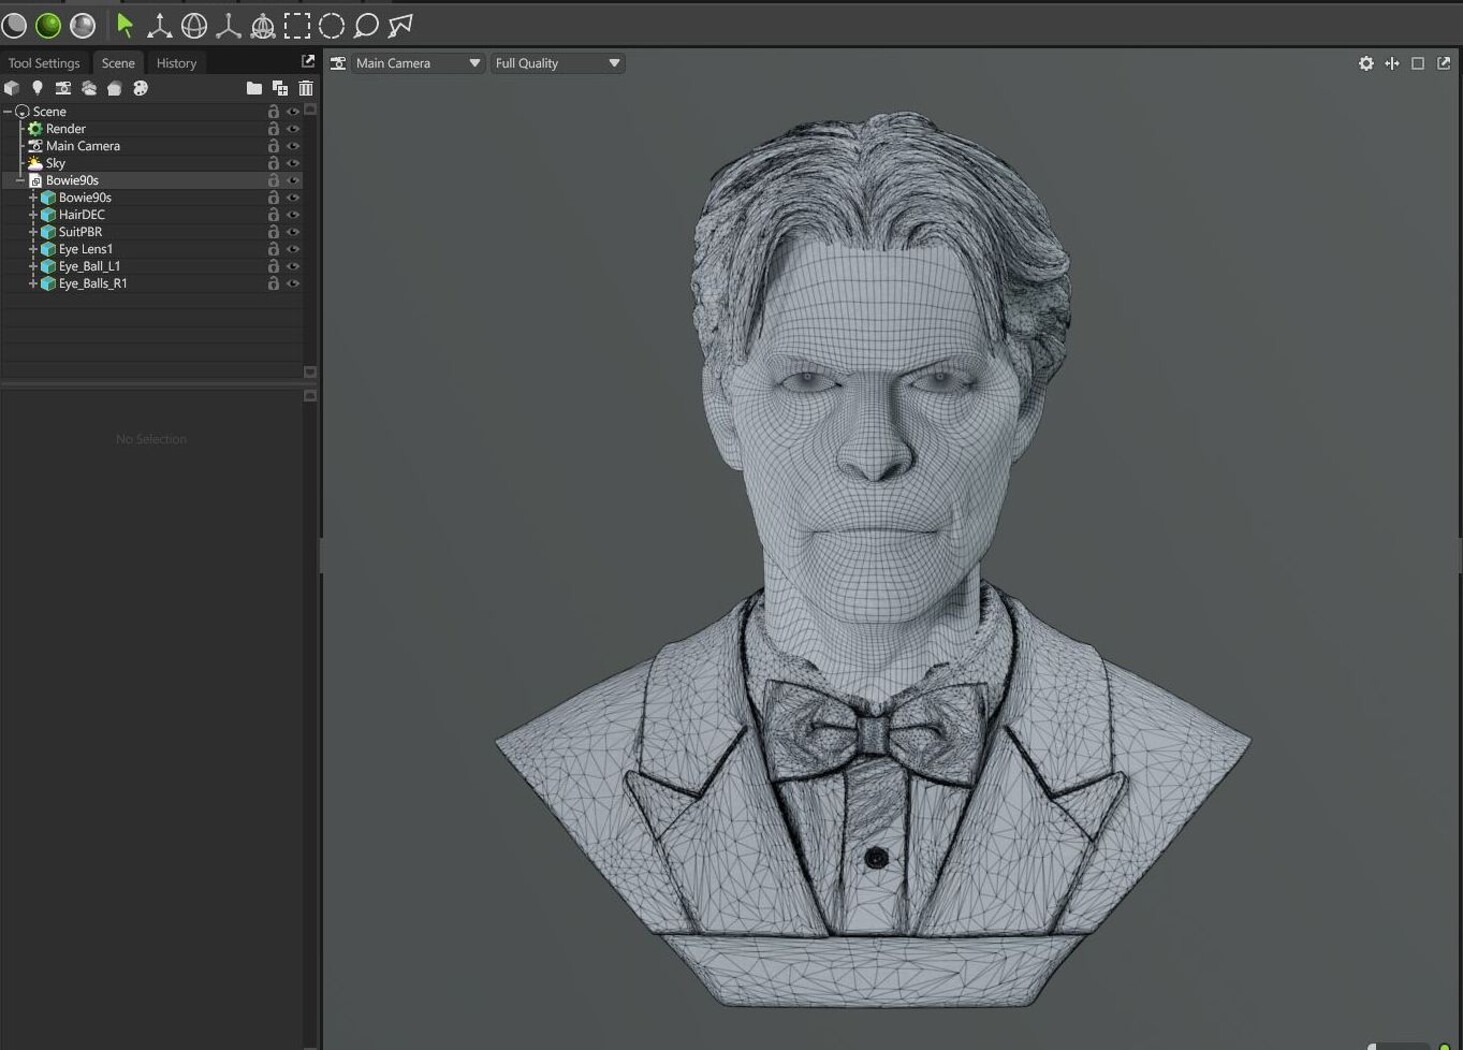Image resolution: width=1463 pixels, height=1050 pixels.
Task: Choose the polygon selection tool
Action: [x=401, y=25]
